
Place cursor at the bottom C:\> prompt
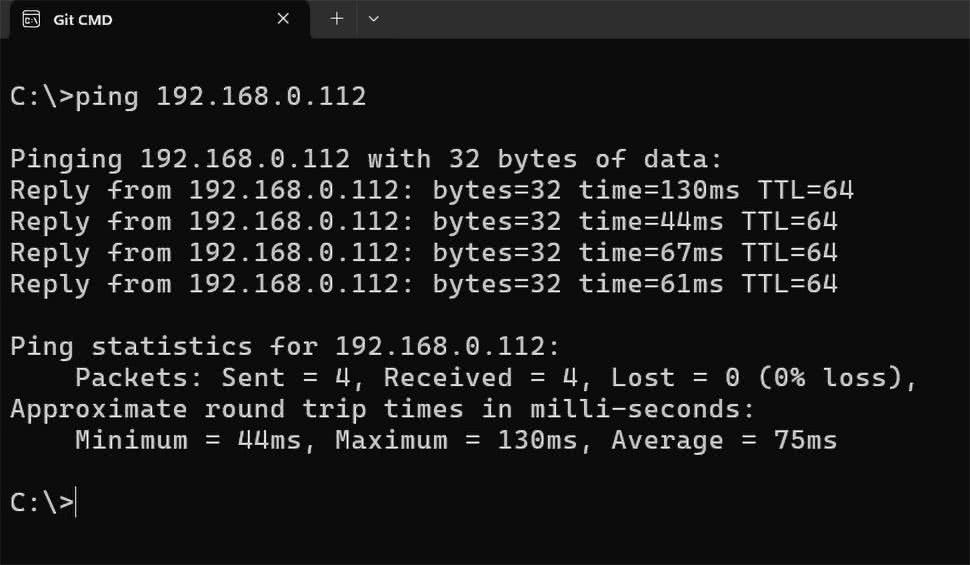click(76, 503)
